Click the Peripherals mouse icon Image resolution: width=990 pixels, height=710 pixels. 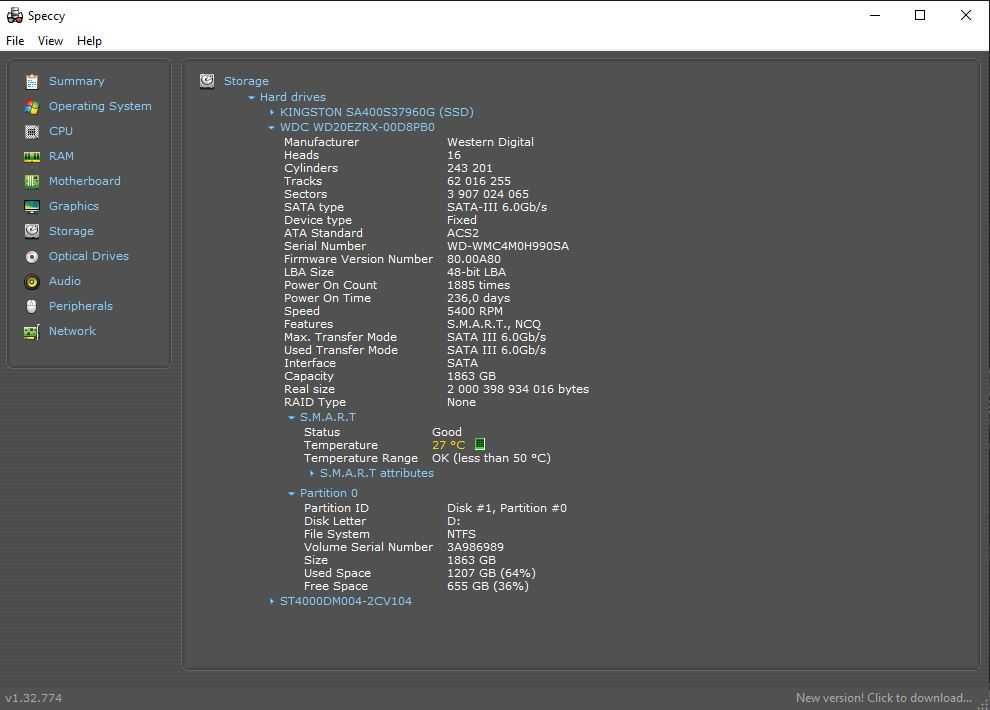32,306
